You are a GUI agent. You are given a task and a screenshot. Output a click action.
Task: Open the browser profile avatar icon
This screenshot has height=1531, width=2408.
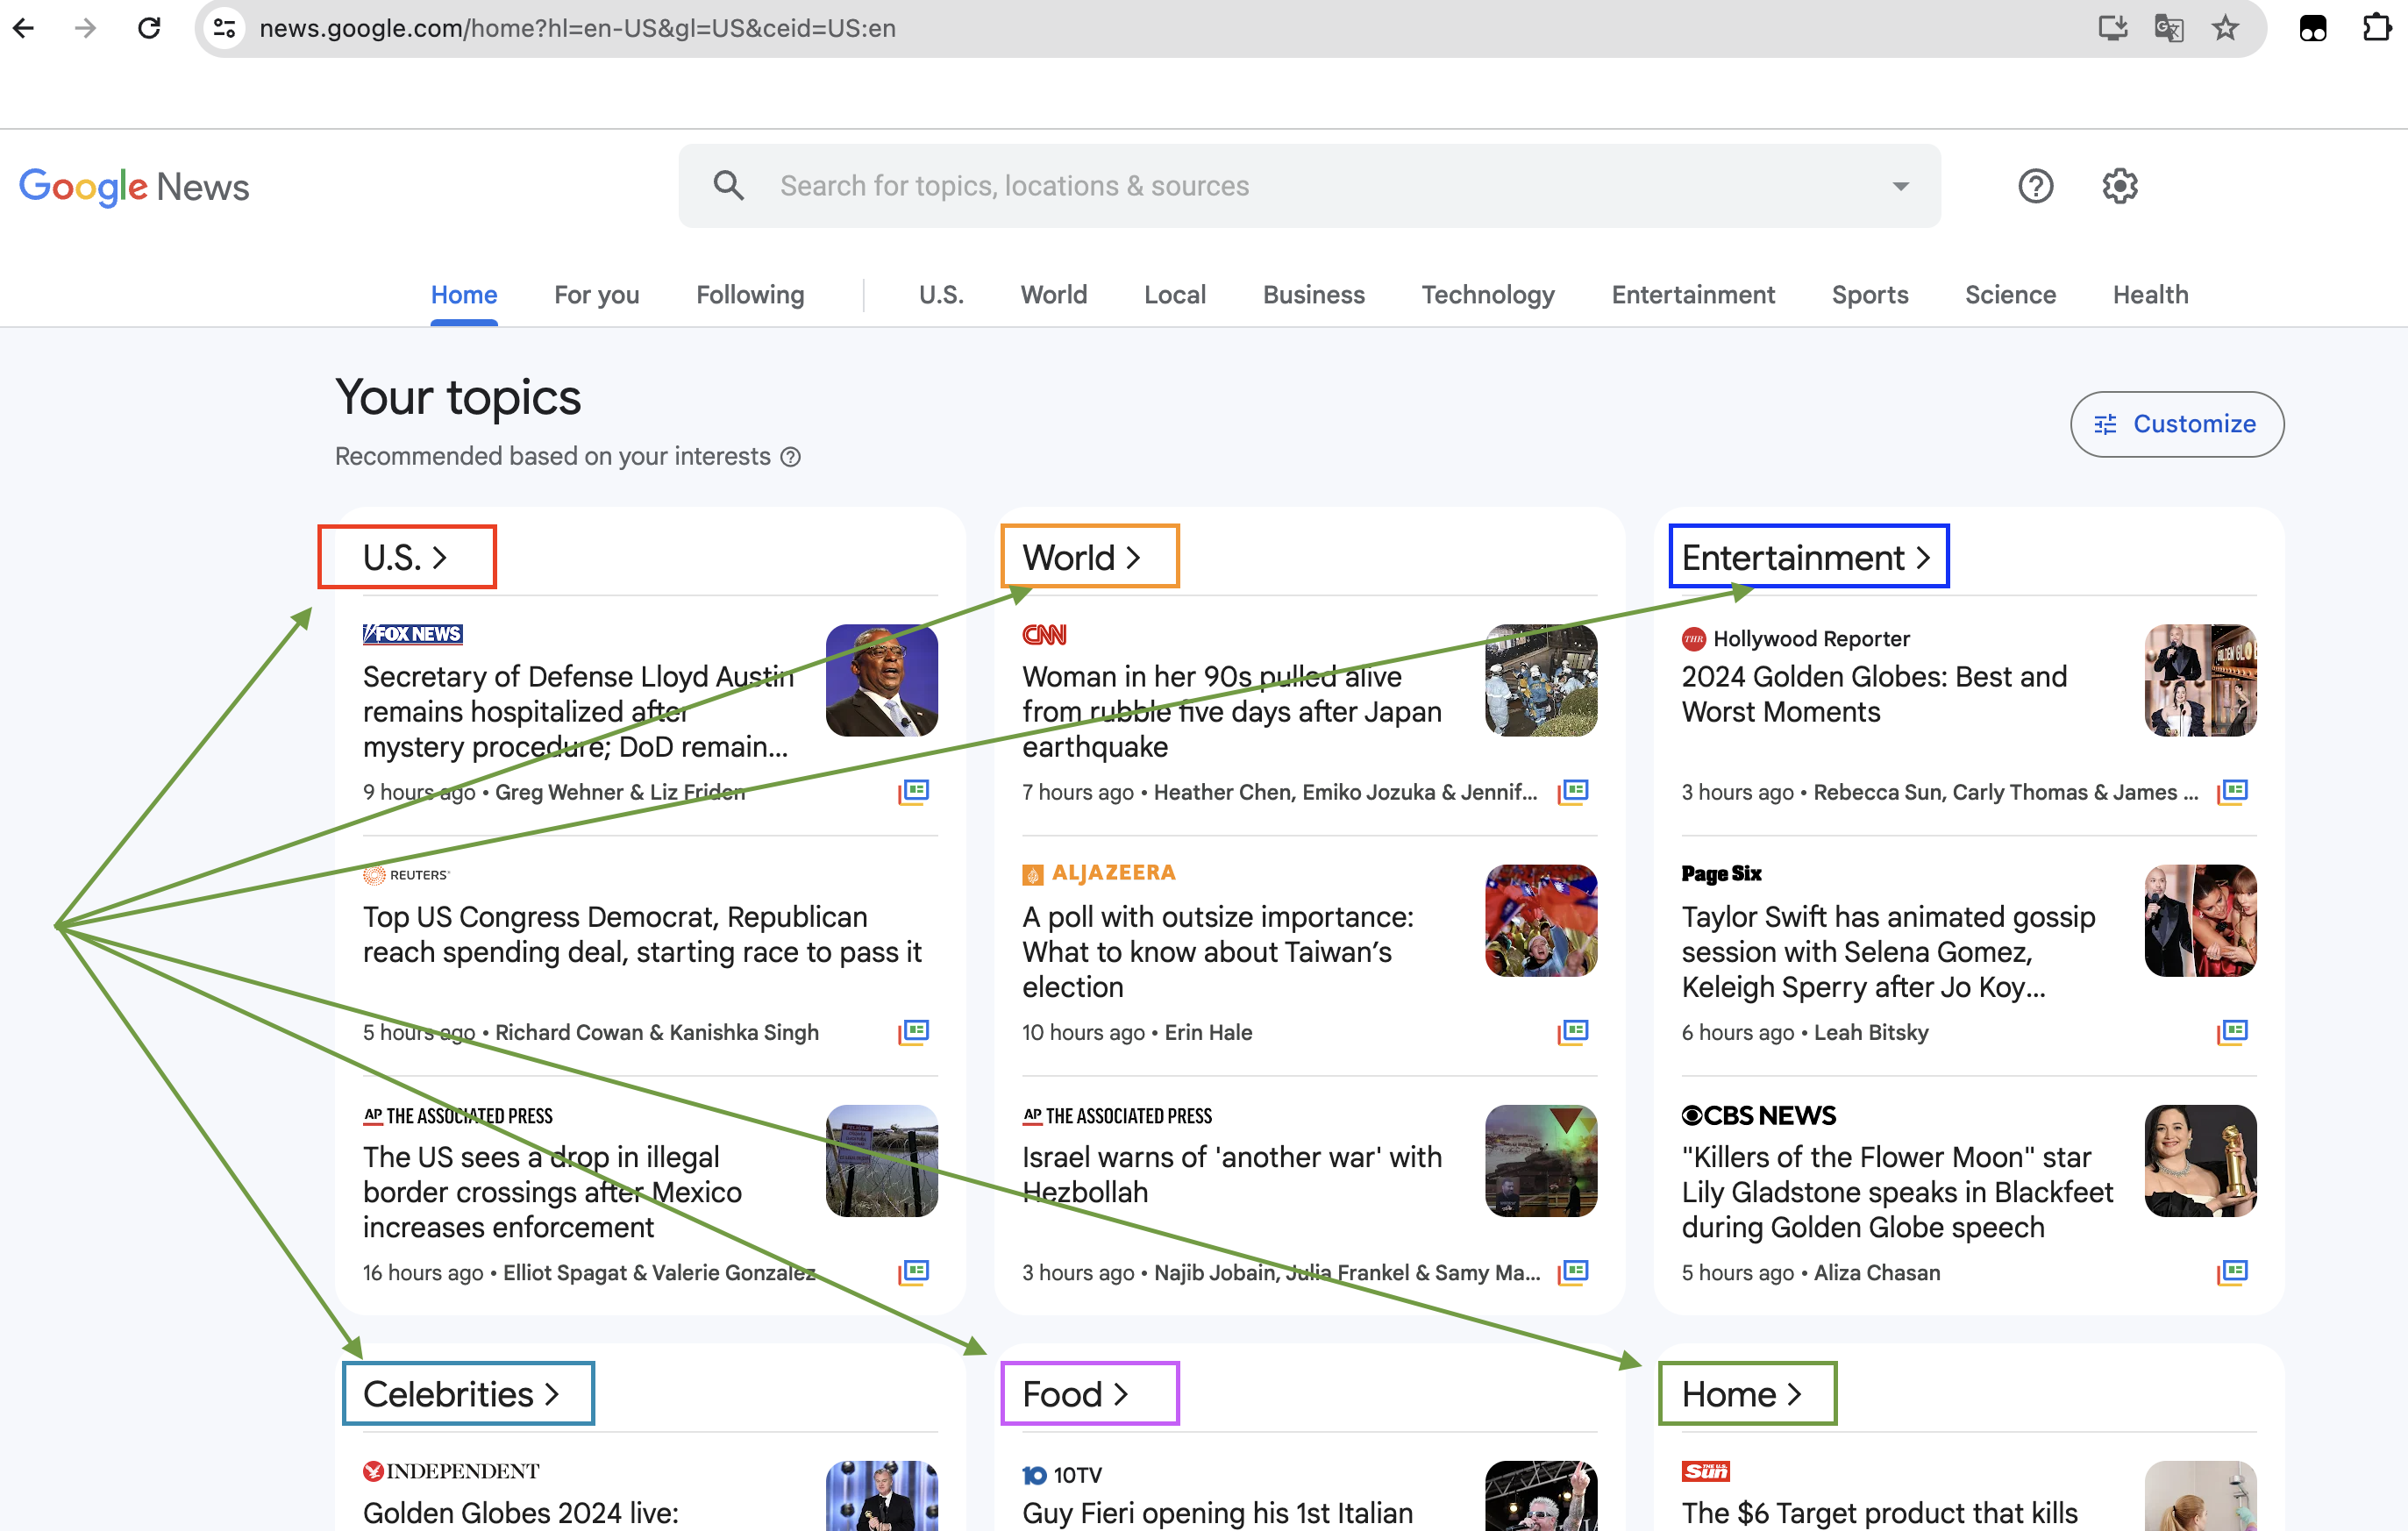click(2313, 28)
